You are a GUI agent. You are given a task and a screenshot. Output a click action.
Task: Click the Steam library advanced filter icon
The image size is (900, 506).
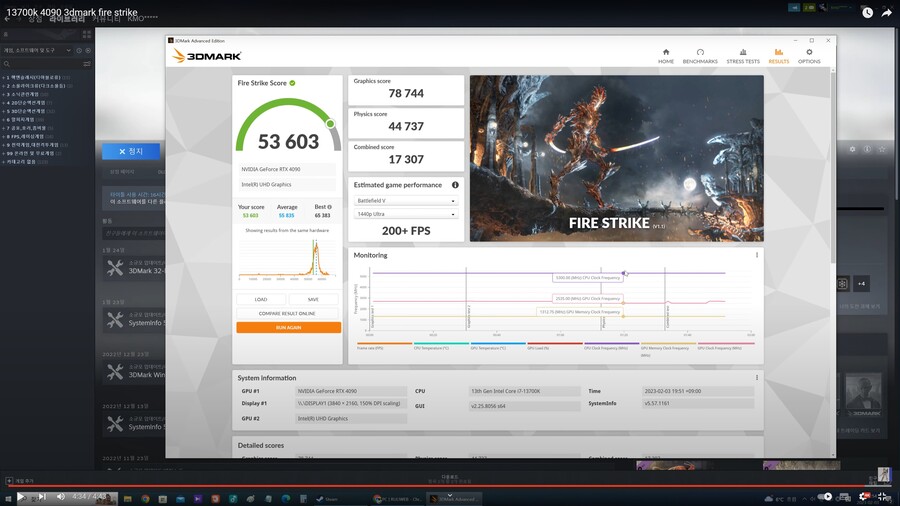click(x=87, y=64)
